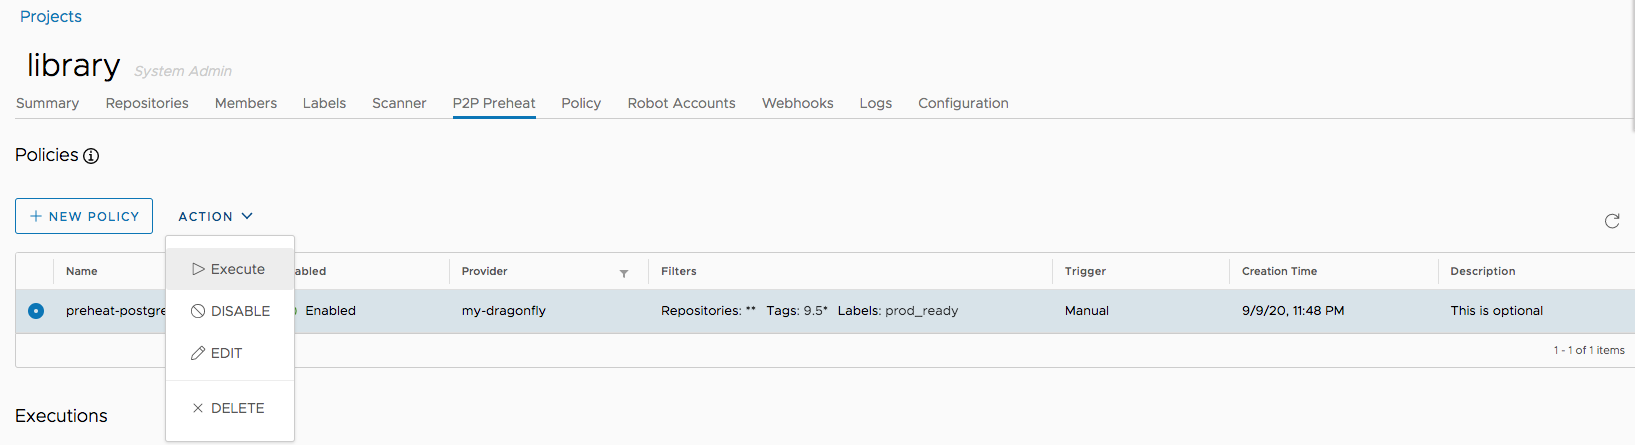Click the Delete X icon

coord(198,408)
